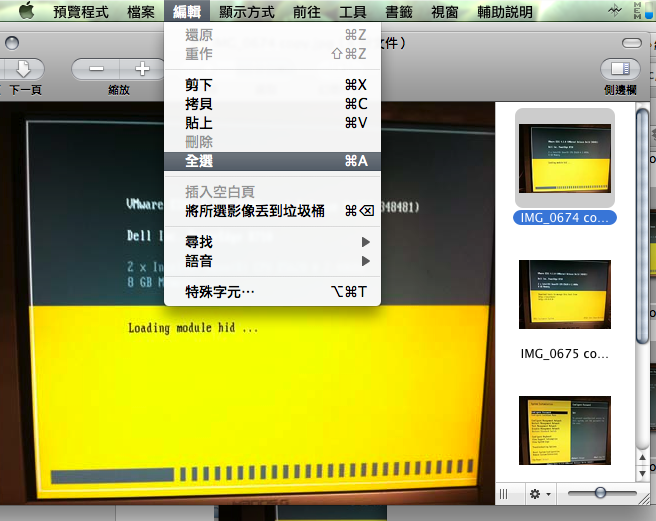The height and width of the screenshot is (521, 656).
Task: Choose 拷貝 from the edit menu
Action: click(272, 104)
